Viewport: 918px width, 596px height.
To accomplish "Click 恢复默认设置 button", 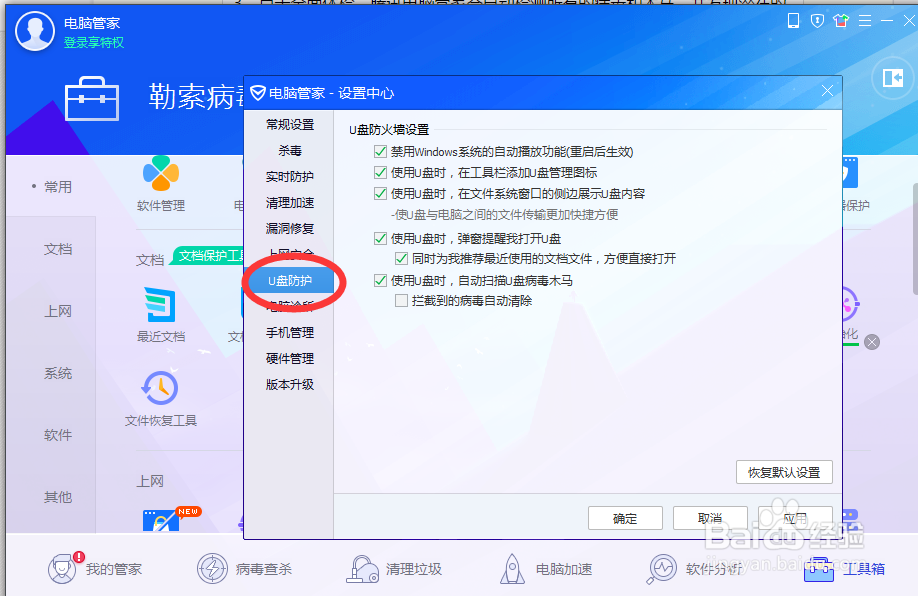I will (784, 472).
